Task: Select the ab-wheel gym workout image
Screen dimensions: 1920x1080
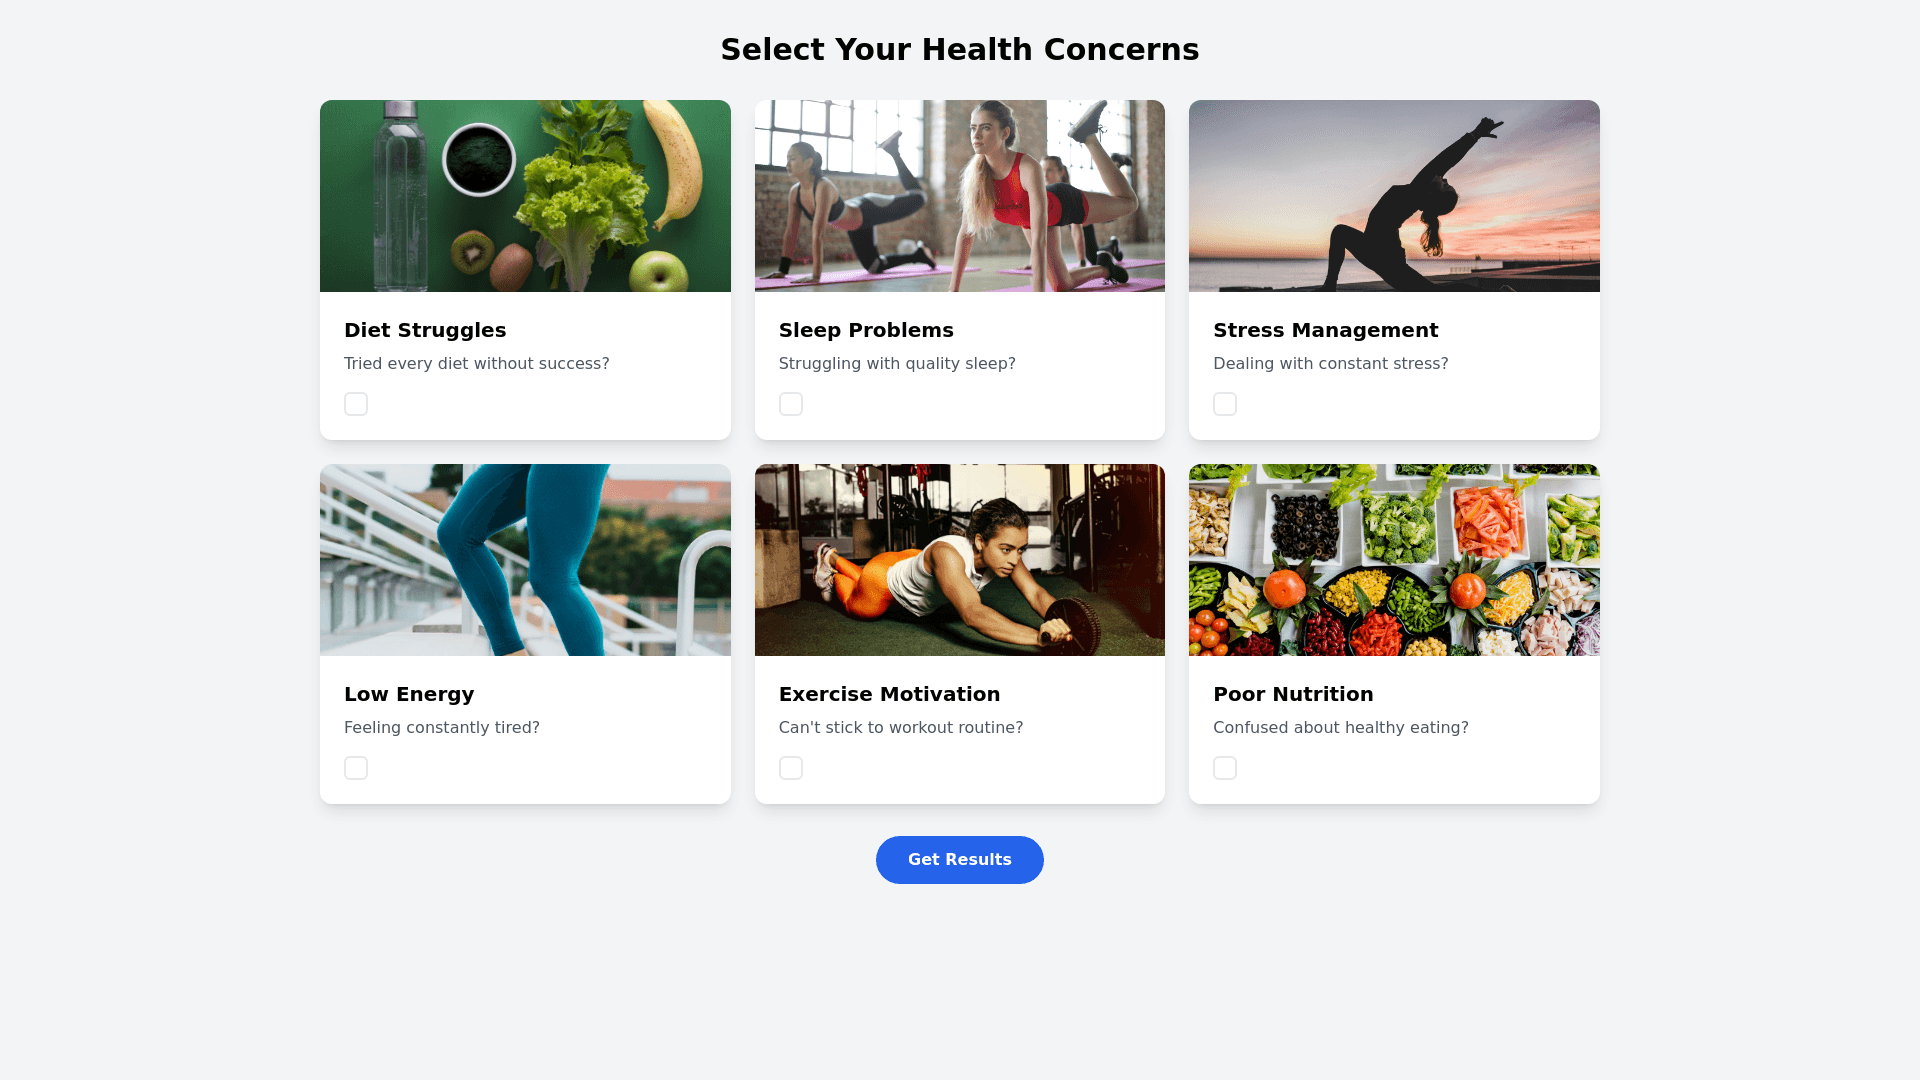Action: [960, 560]
